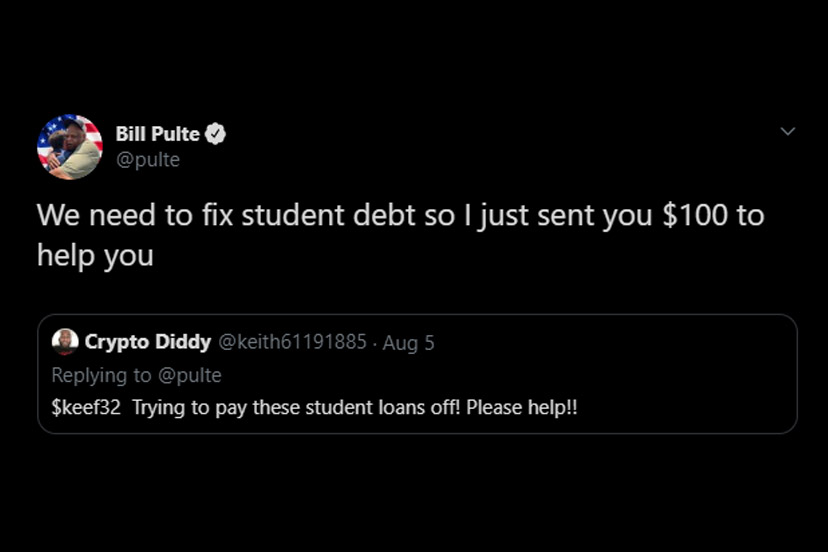Click the $100 amount in the tweet

pos(695,216)
